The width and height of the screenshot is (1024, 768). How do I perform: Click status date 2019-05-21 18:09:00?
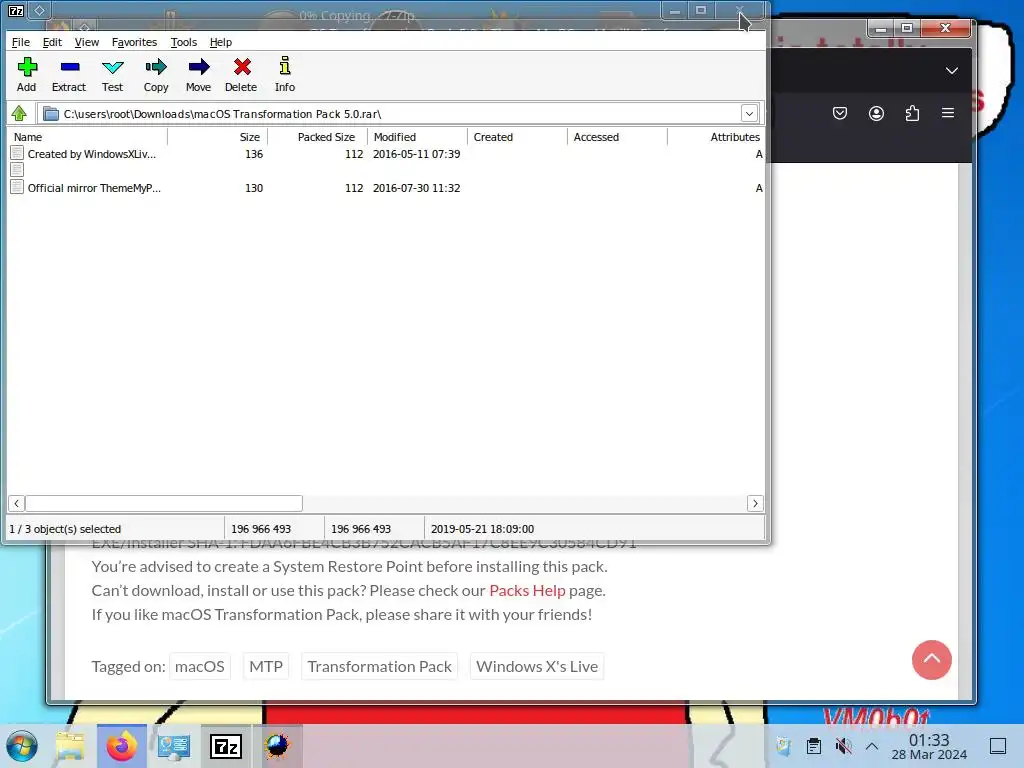pyautogui.click(x=482, y=529)
